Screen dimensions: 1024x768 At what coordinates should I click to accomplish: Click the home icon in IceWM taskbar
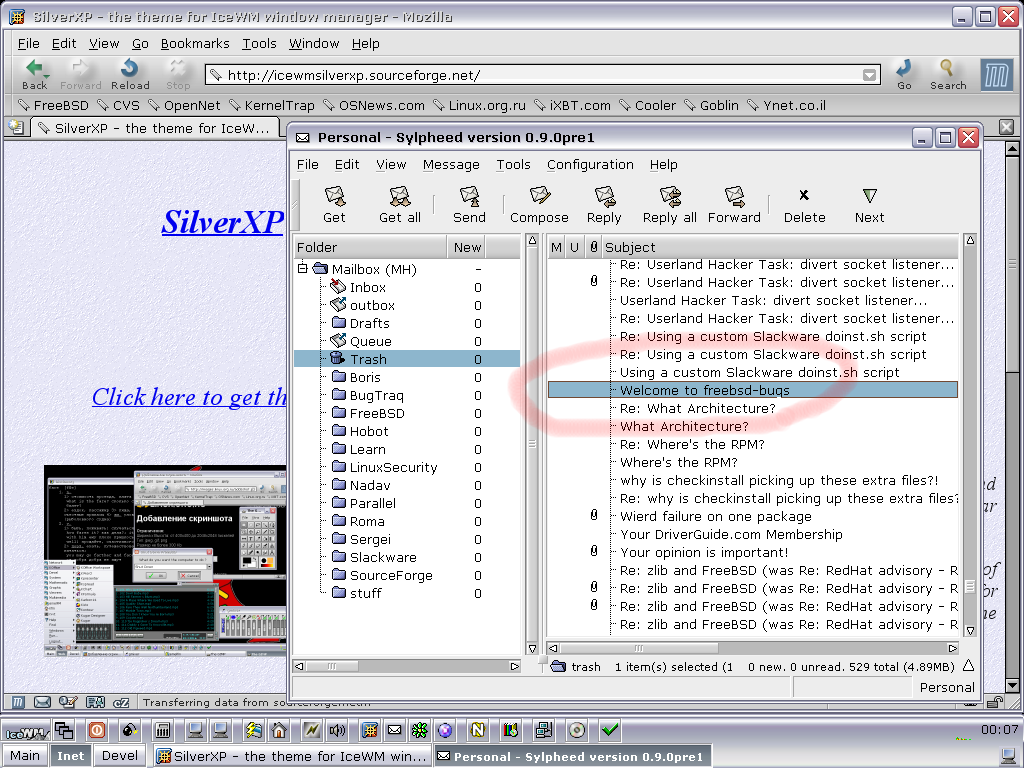279,730
